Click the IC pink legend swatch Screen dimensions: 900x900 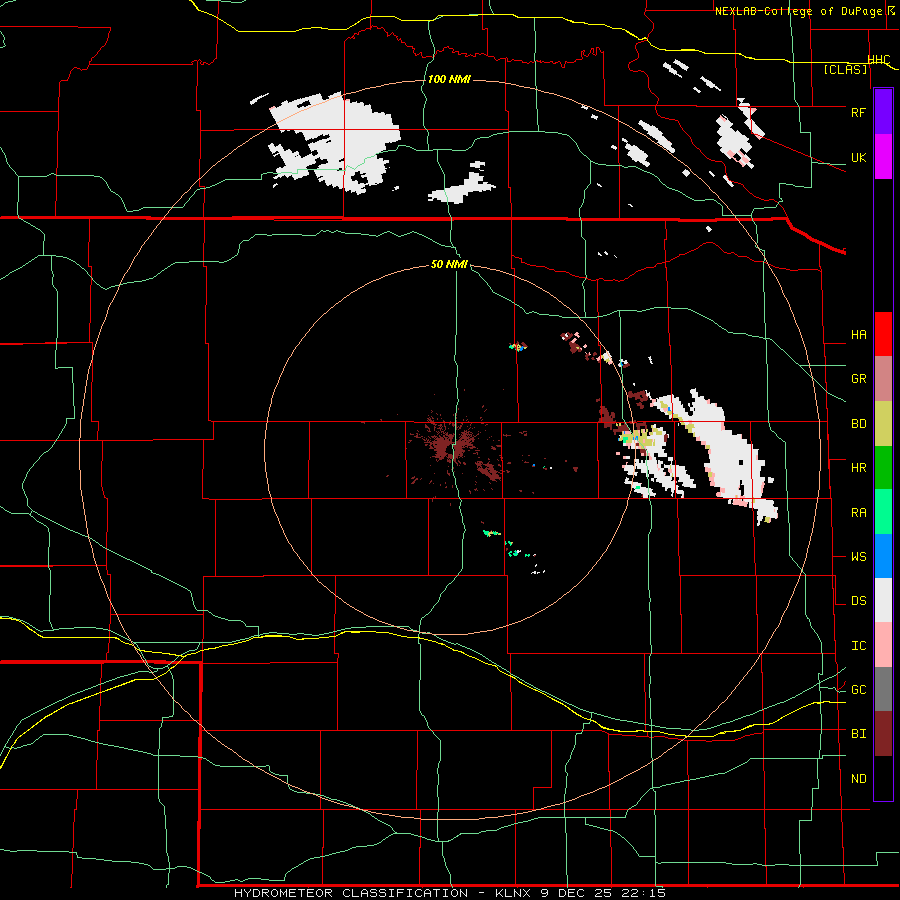pos(883,645)
